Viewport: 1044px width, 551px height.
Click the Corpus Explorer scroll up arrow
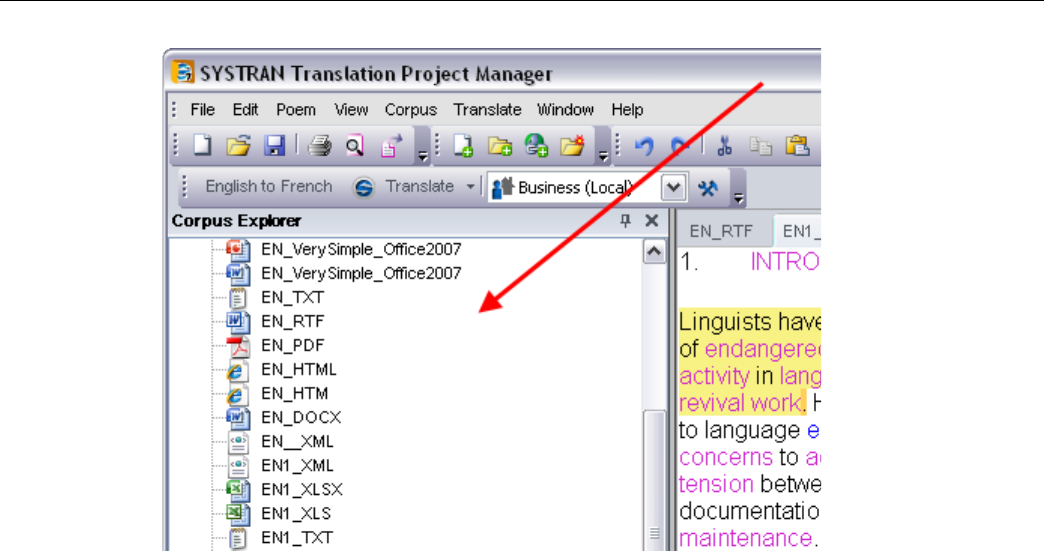coord(654,252)
